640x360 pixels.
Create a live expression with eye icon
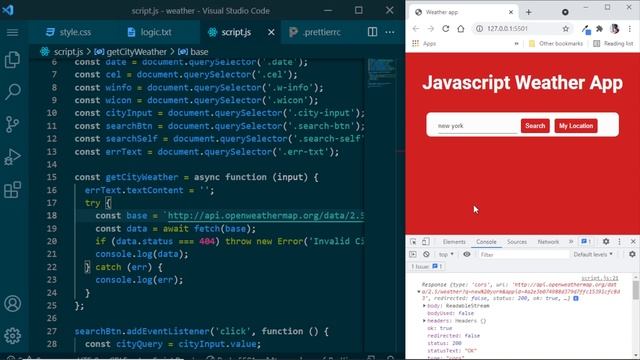467,254
